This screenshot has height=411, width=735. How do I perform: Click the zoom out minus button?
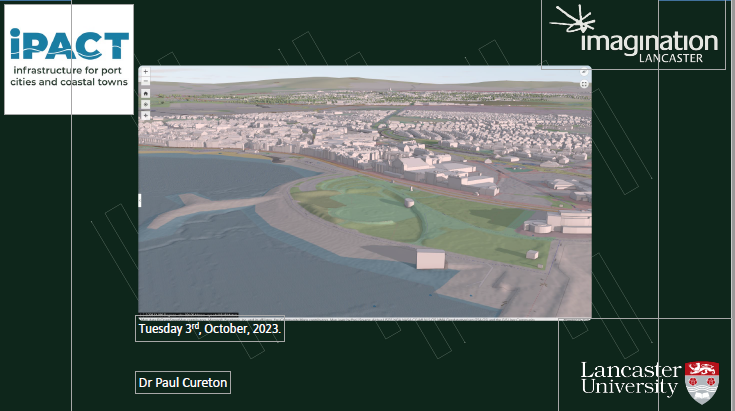click(145, 82)
